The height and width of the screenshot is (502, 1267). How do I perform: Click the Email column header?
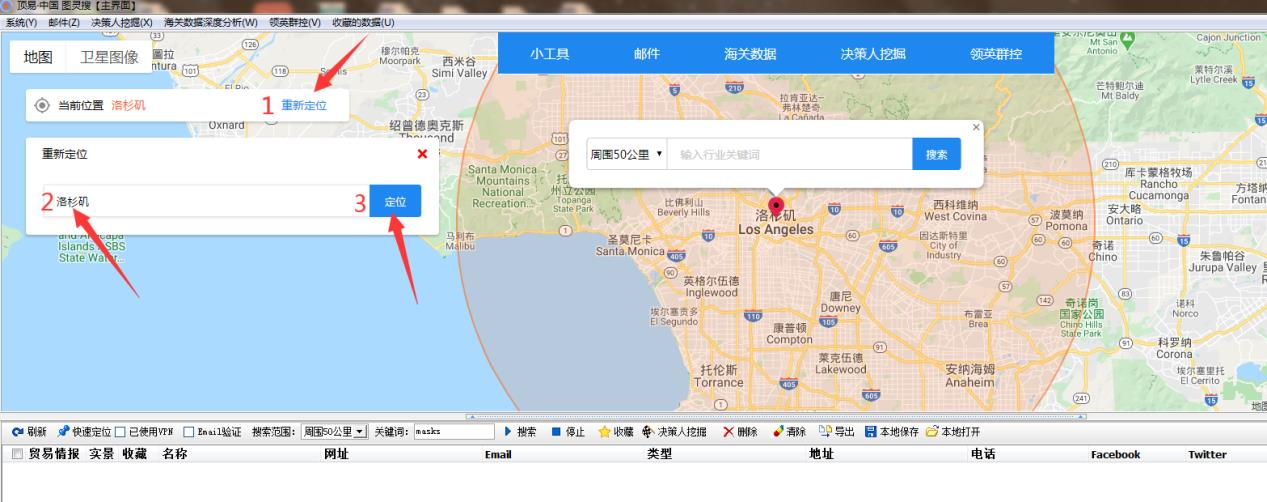(x=498, y=455)
